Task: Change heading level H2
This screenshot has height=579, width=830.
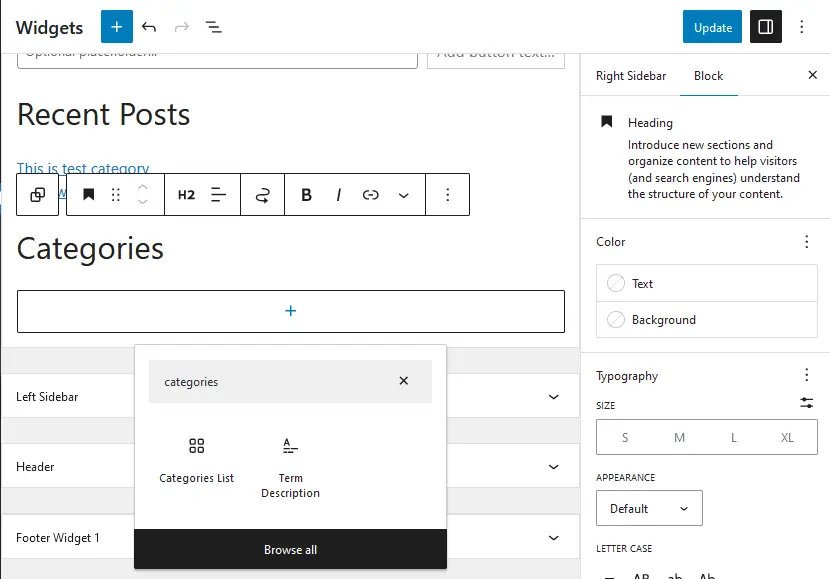Action: pyautogui.click(x=186, y=195)
